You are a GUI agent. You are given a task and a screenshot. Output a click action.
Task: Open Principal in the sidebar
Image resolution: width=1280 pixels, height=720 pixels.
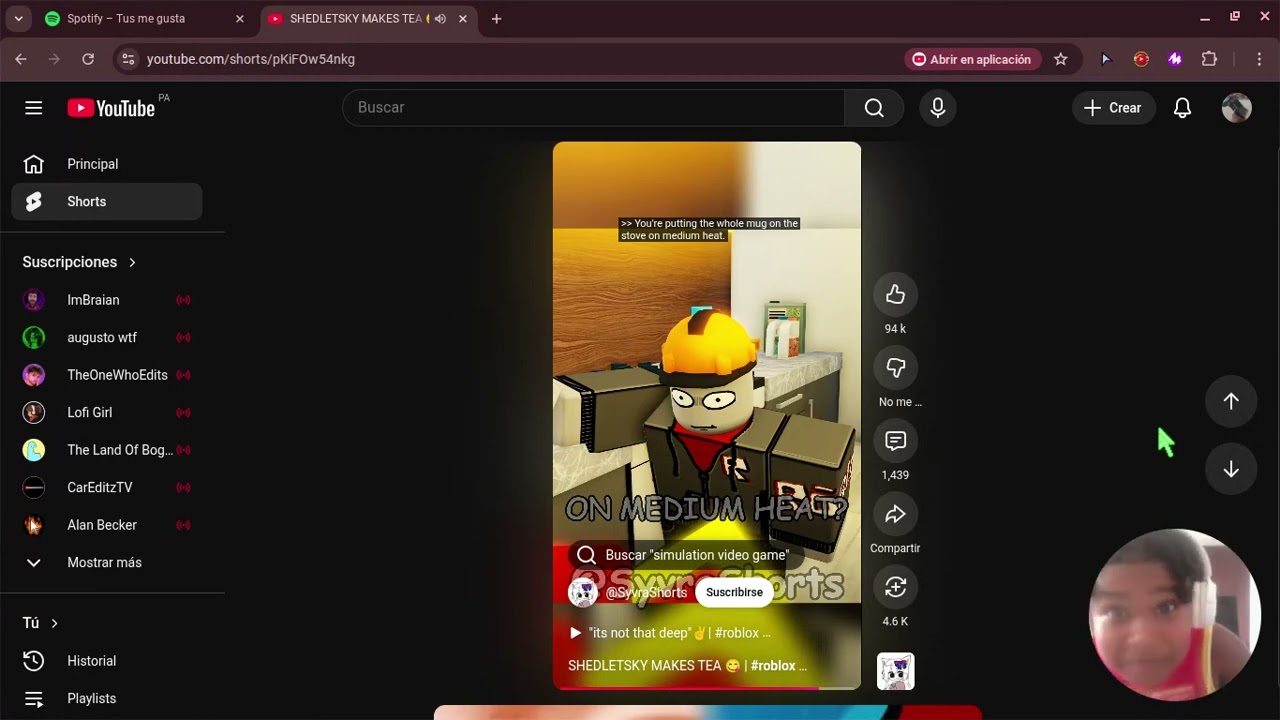107,164
